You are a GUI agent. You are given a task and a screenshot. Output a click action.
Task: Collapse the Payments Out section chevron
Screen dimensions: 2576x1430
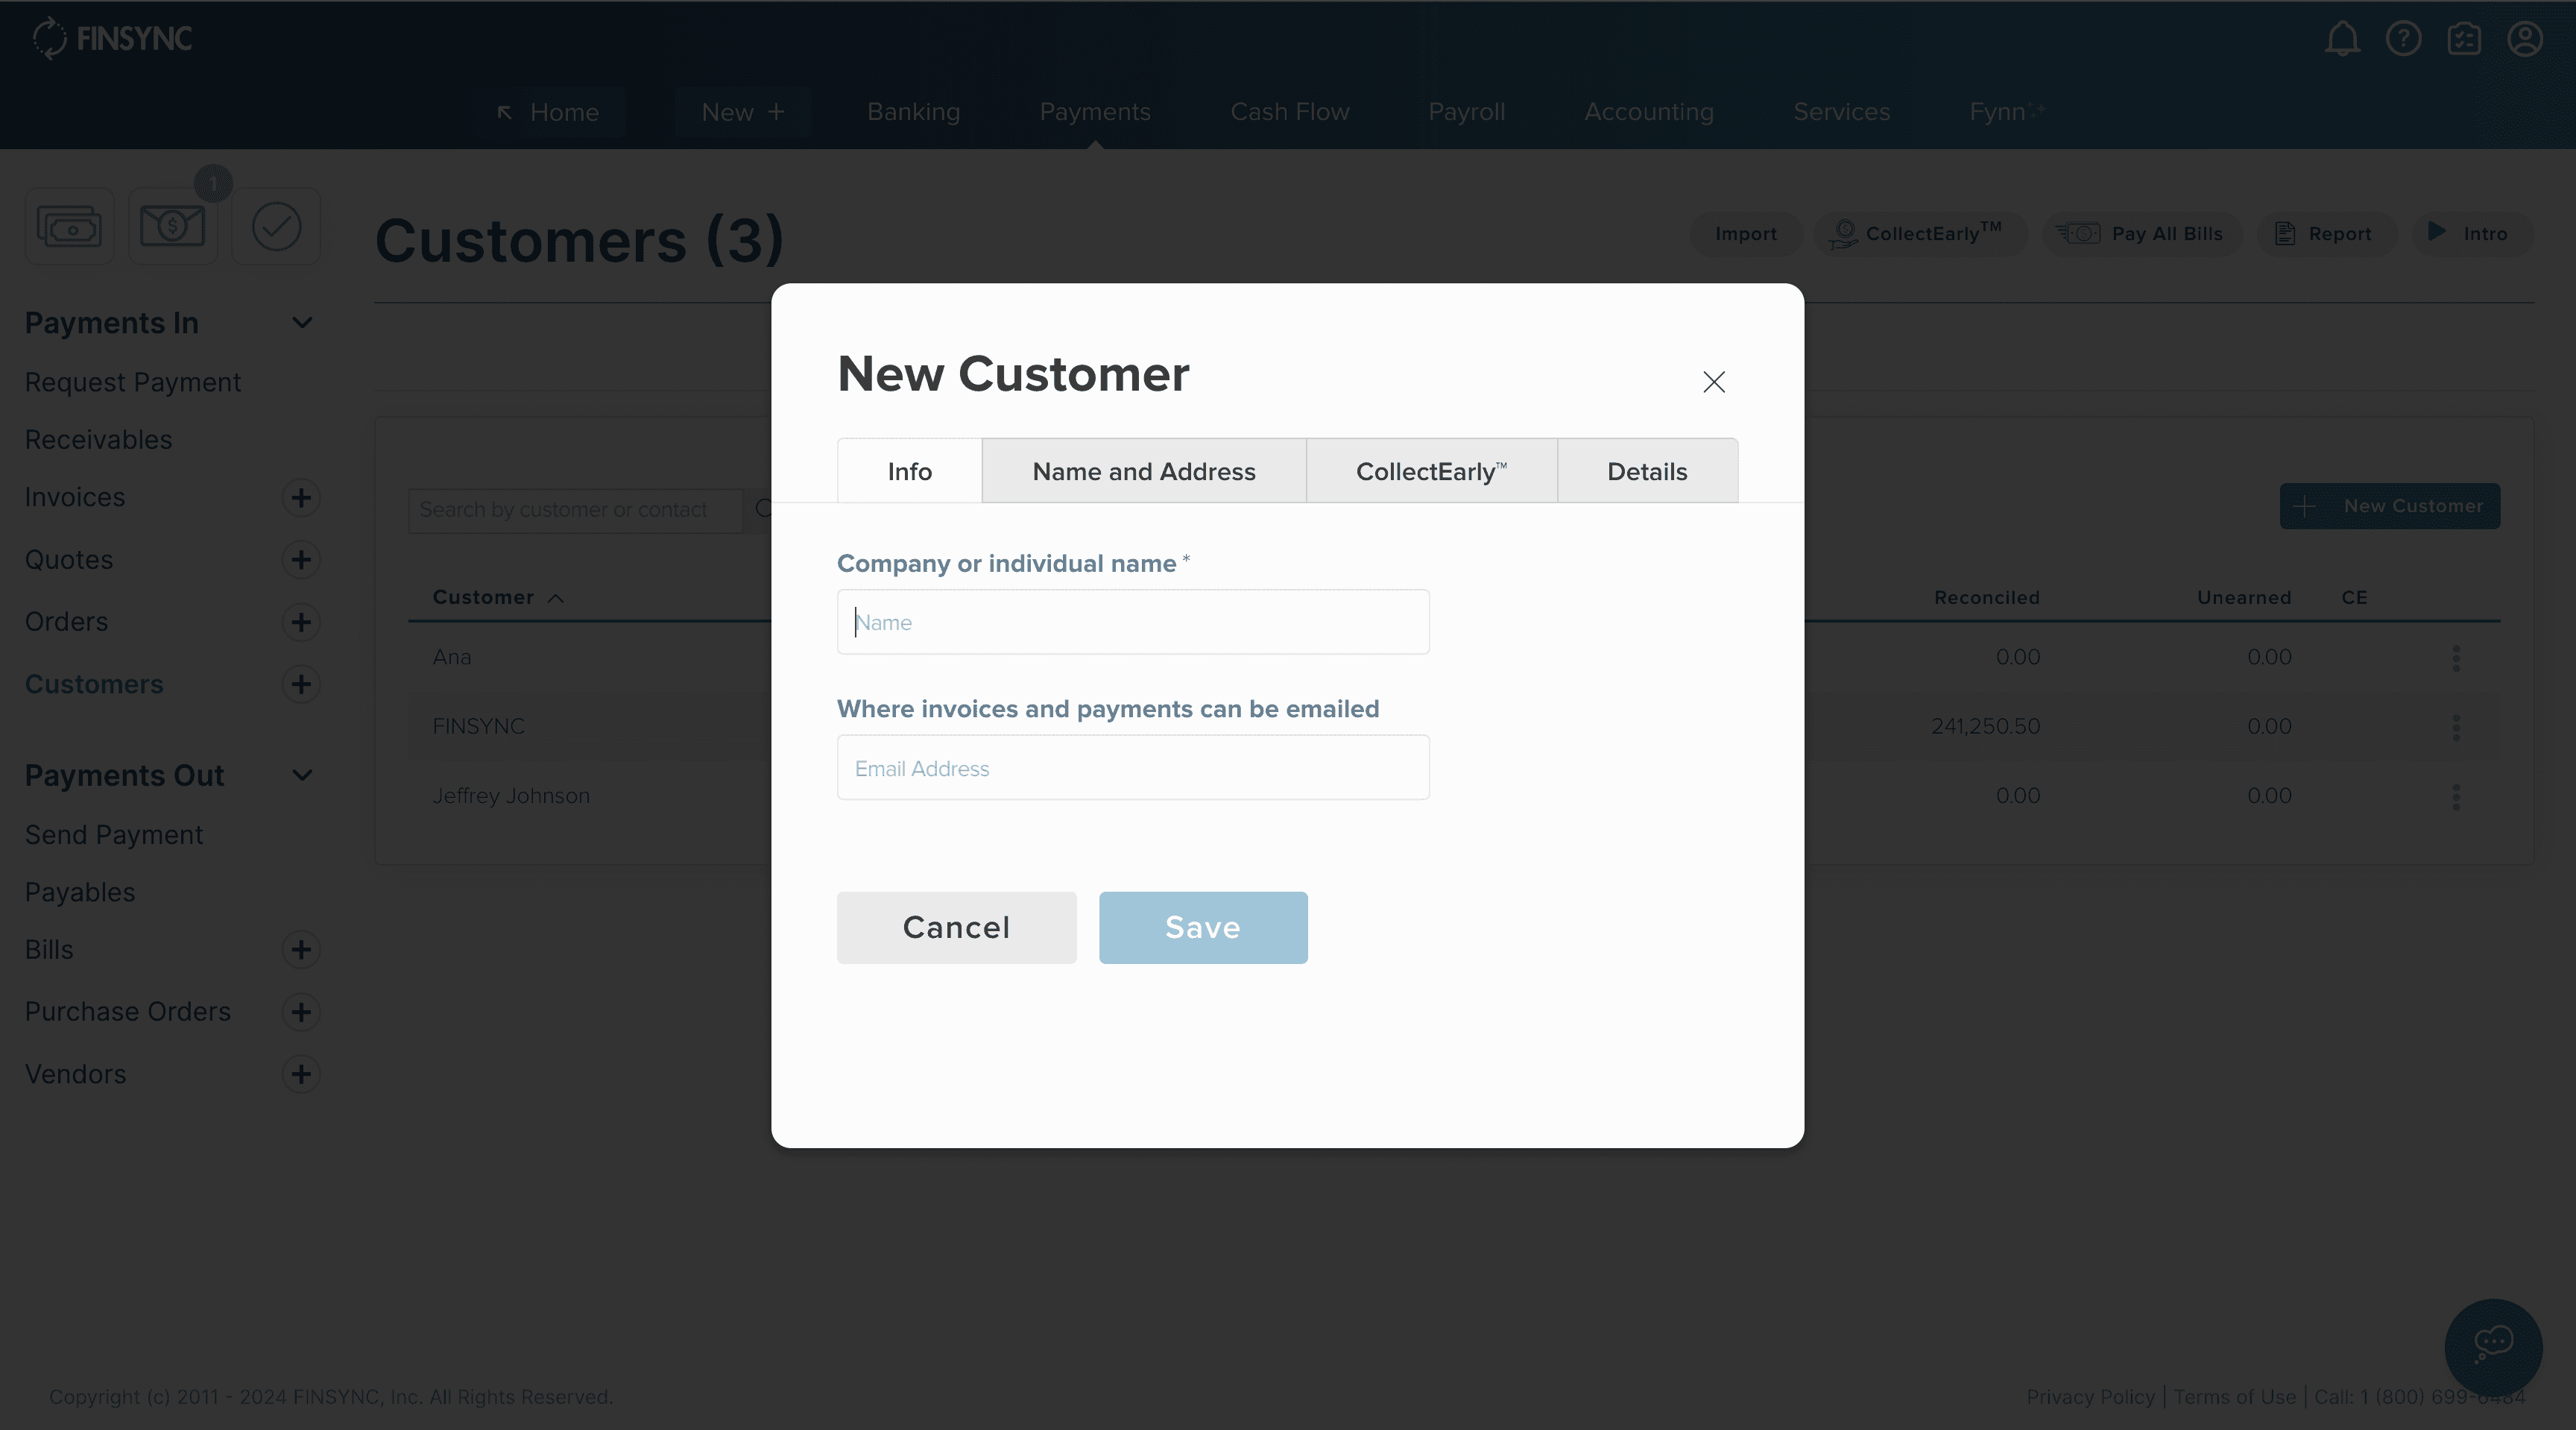[302, 775]
